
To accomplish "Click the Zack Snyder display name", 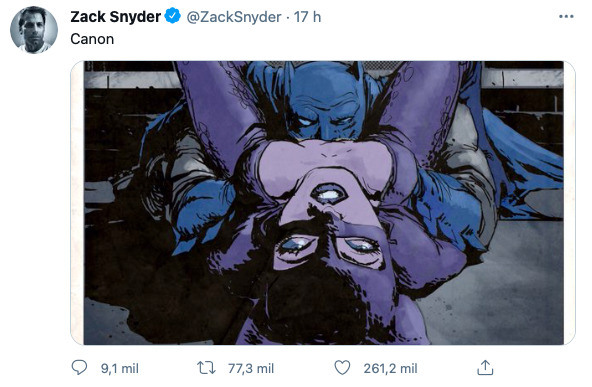I will pos(116,17).
